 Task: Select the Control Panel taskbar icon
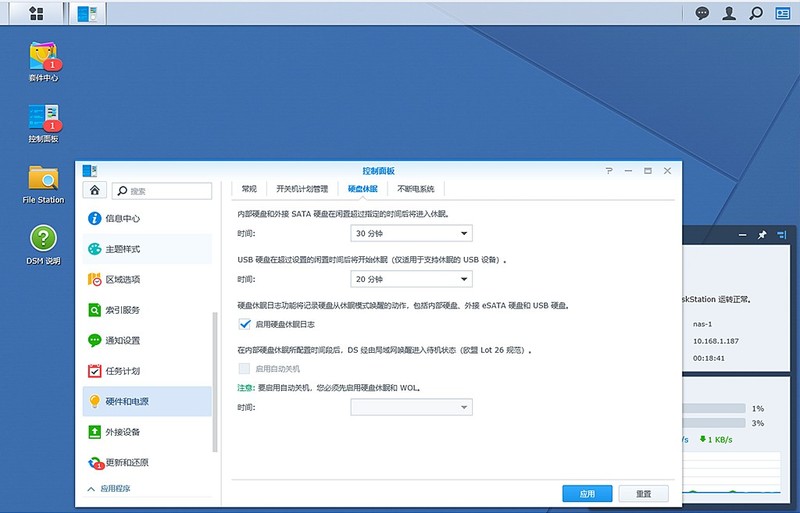click(x=87, y=13)
